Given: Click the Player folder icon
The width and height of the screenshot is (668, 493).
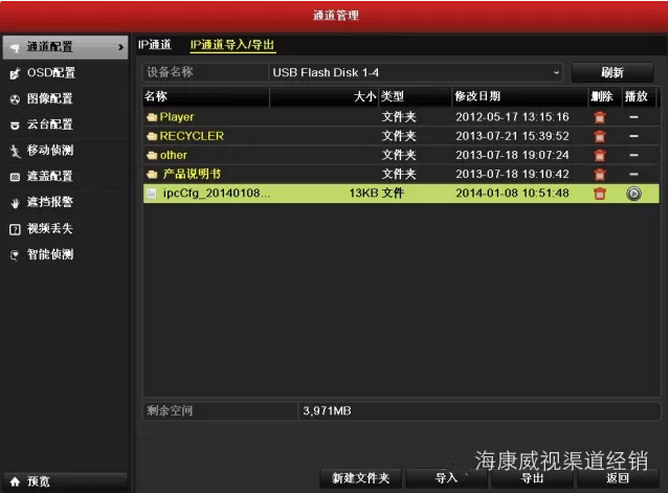Looking at the screenshot, I should point(152,117).
